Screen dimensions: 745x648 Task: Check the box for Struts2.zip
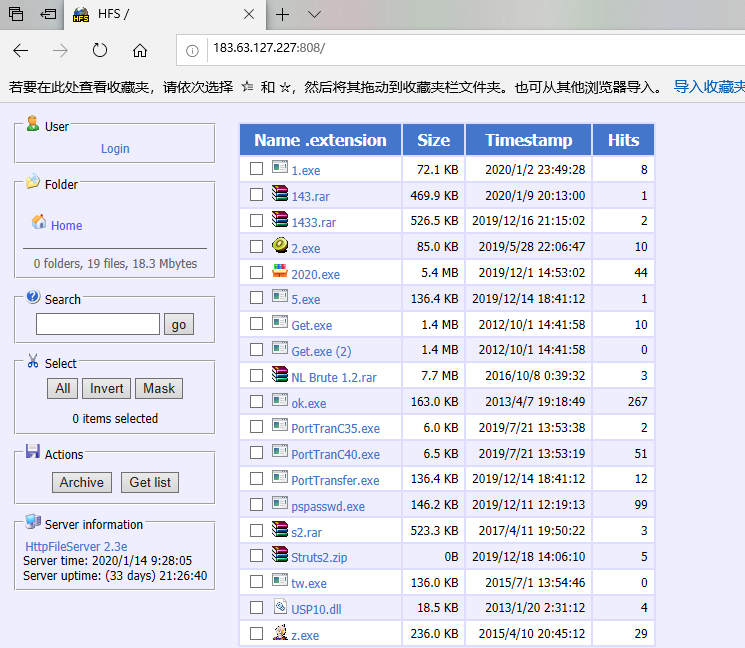pos(257,556)
